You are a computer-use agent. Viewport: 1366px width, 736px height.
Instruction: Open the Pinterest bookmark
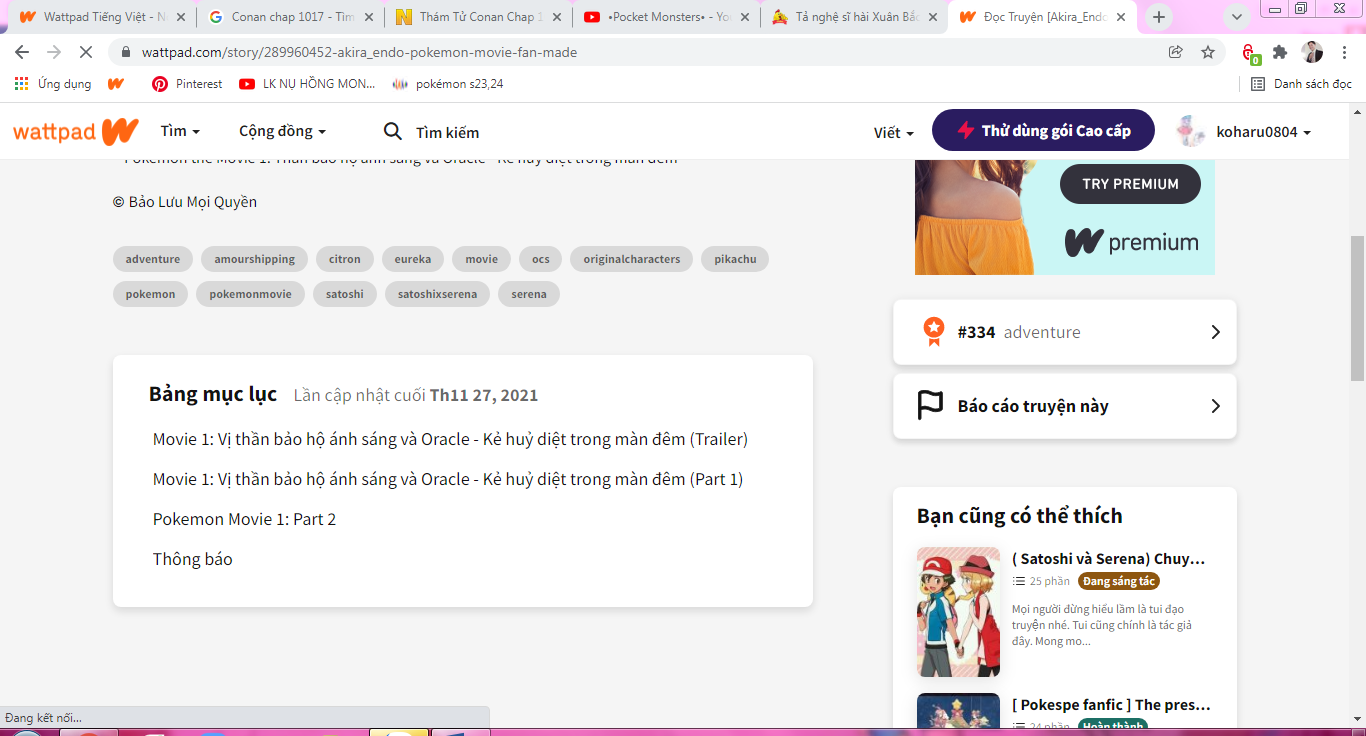187,84
